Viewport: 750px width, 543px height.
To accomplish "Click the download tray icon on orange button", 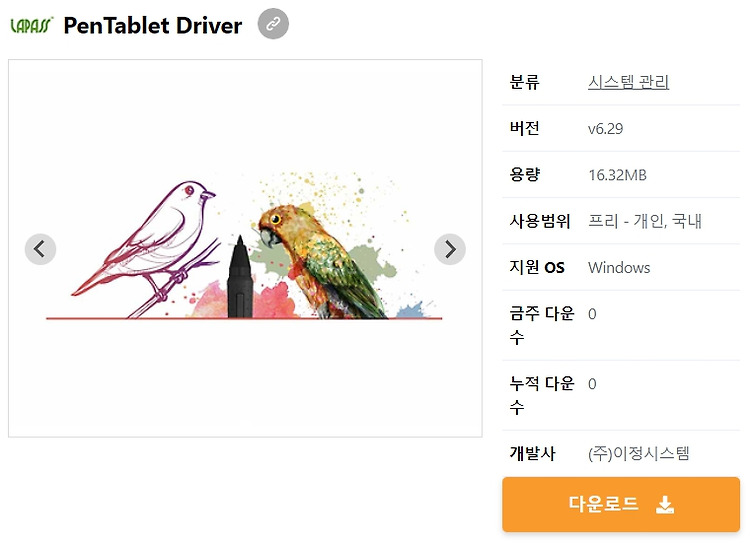I will (x=665, y=505).
